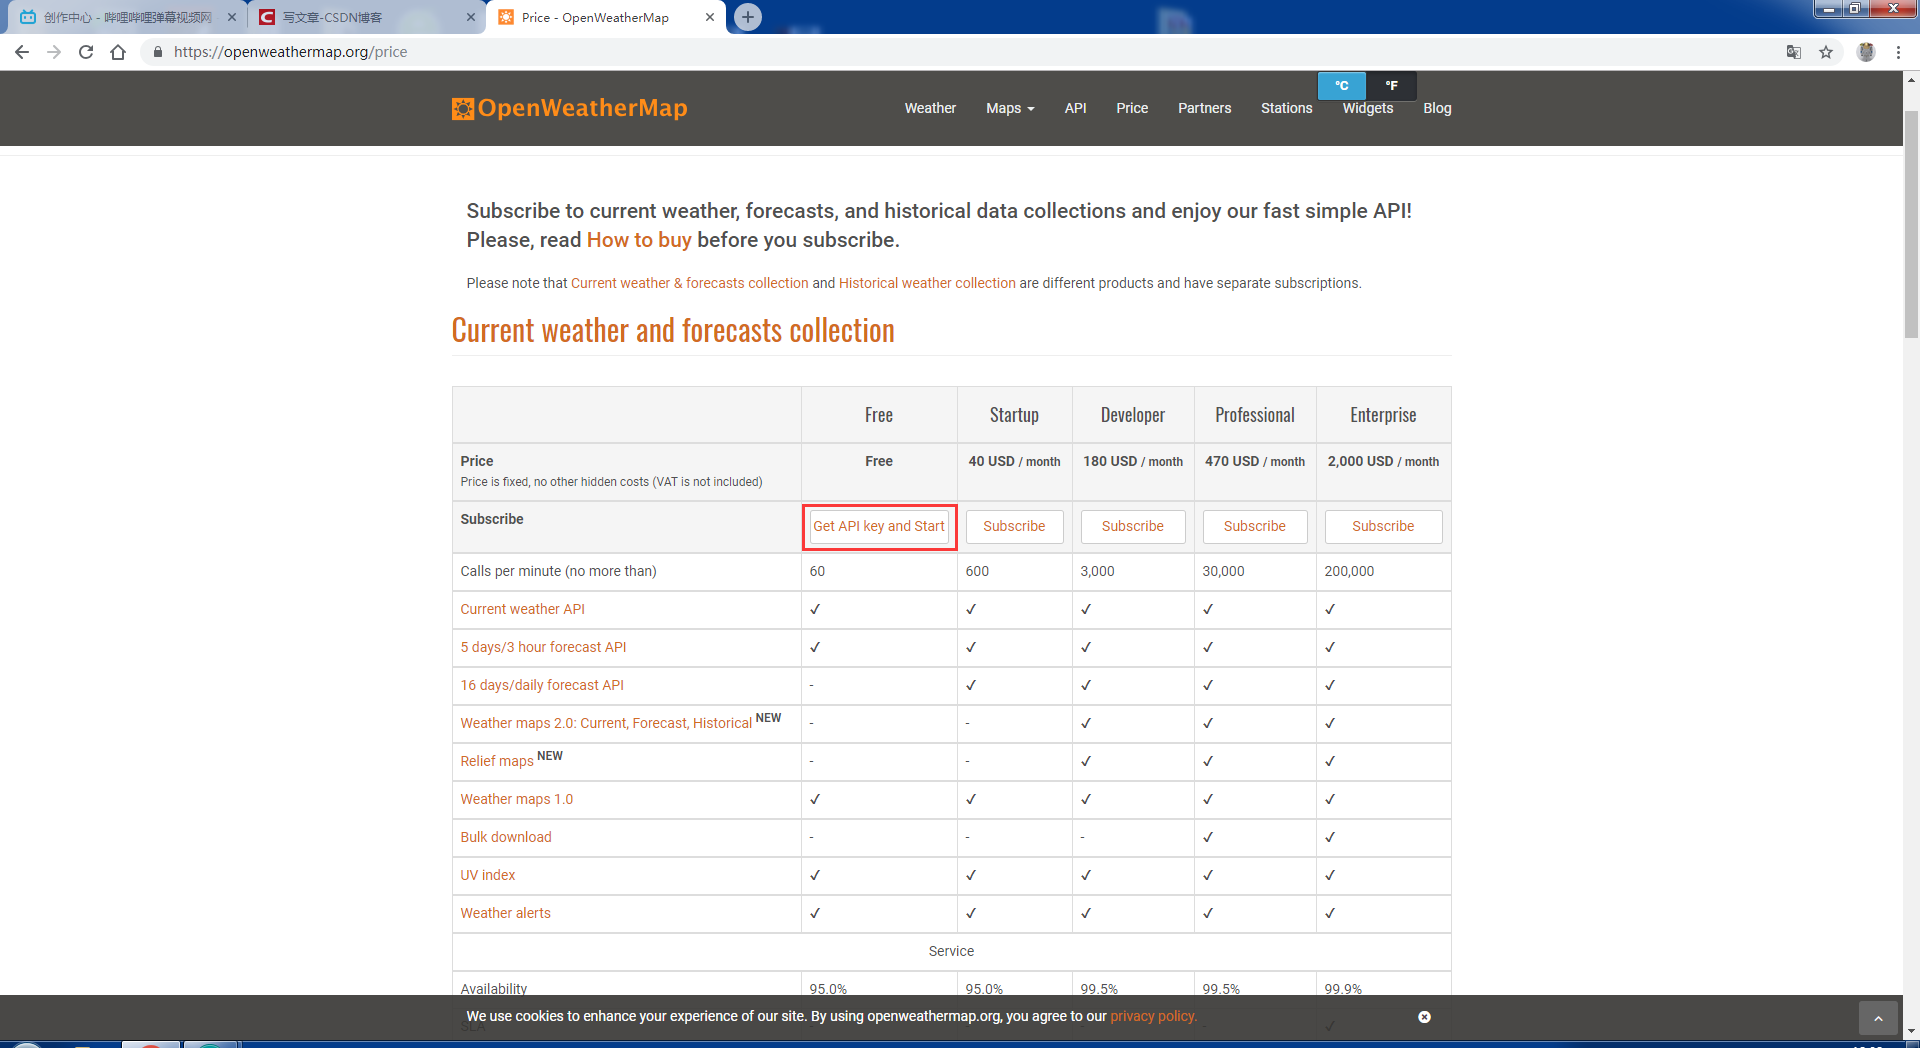This screenshot has height=1048, width=1920.
Task: Click the scroll-to-top arrow button
Action: click(1878, 1018)
